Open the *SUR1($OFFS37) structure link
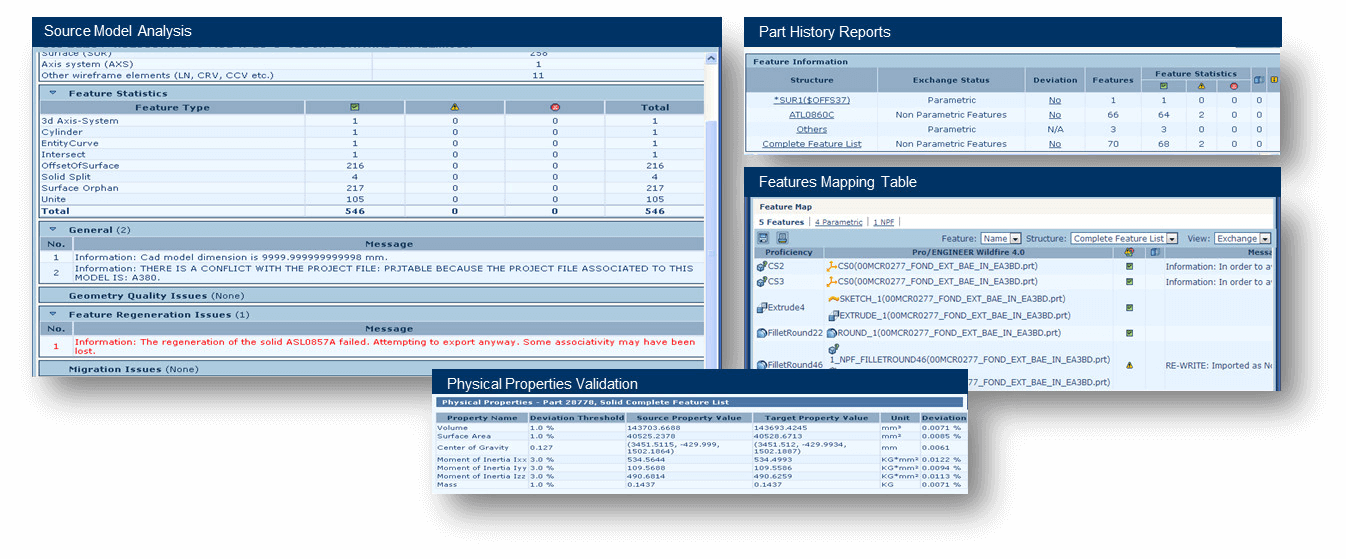Image resolution: width=1346 pixels, height=559 pixels. click(x=811, y=100)
